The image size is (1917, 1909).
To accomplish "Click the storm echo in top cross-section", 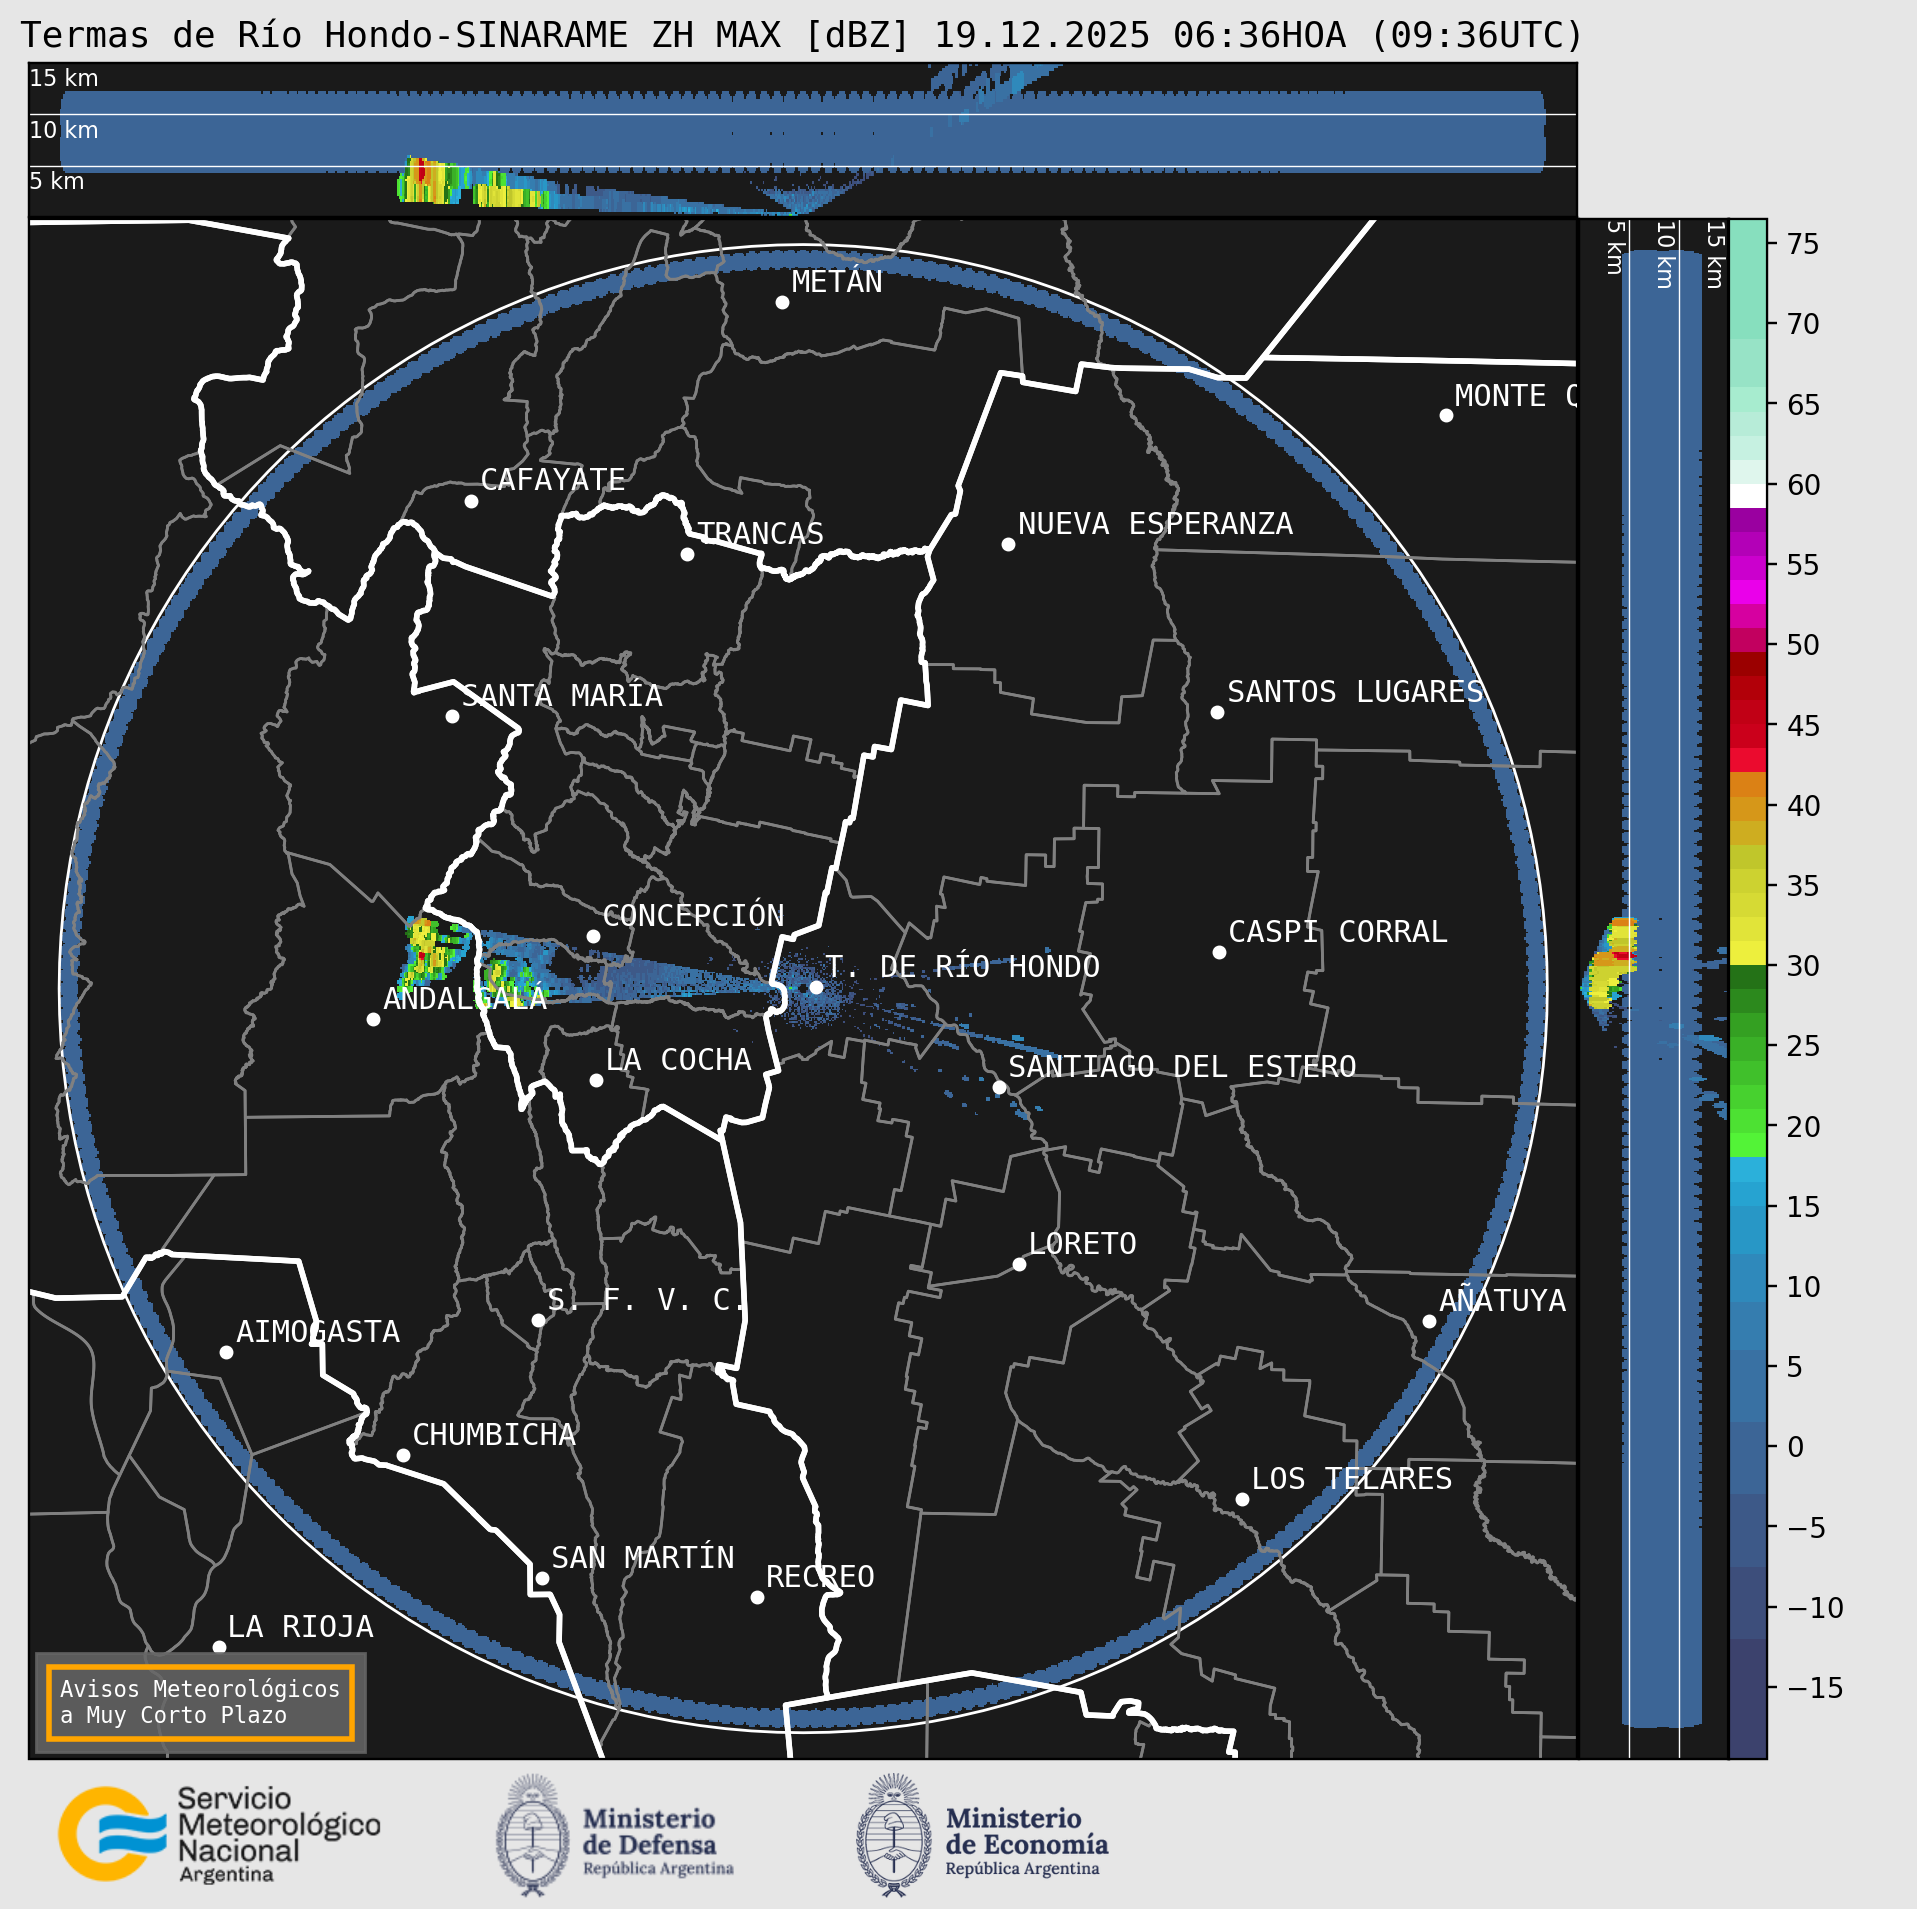I will coord(425,178).
